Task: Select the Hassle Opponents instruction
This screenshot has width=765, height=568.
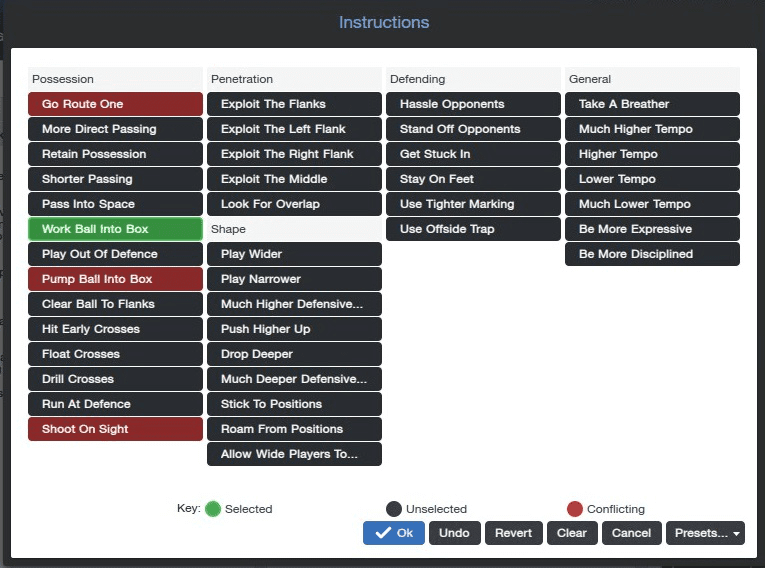Action: point(473,104)
